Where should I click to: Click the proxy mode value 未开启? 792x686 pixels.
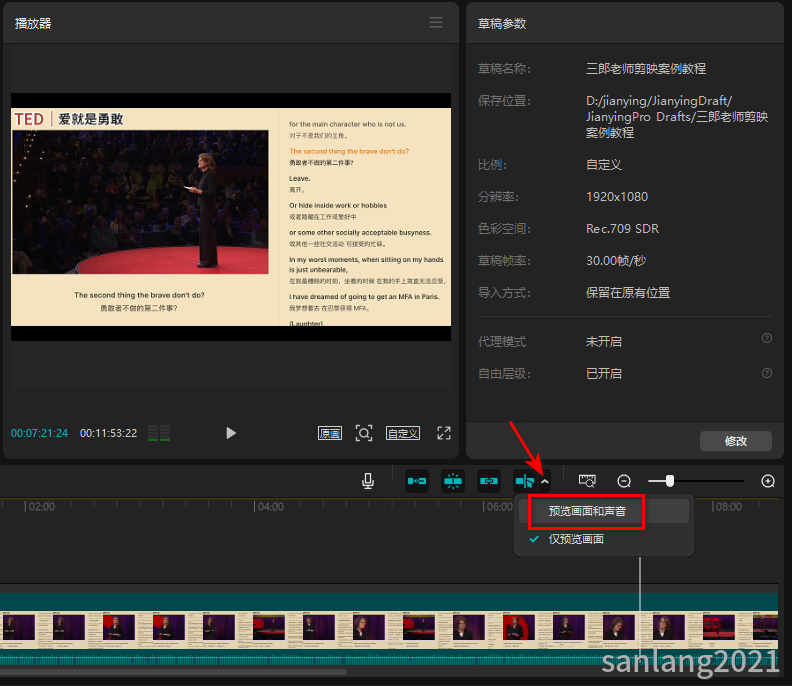[x=604, y=341]
